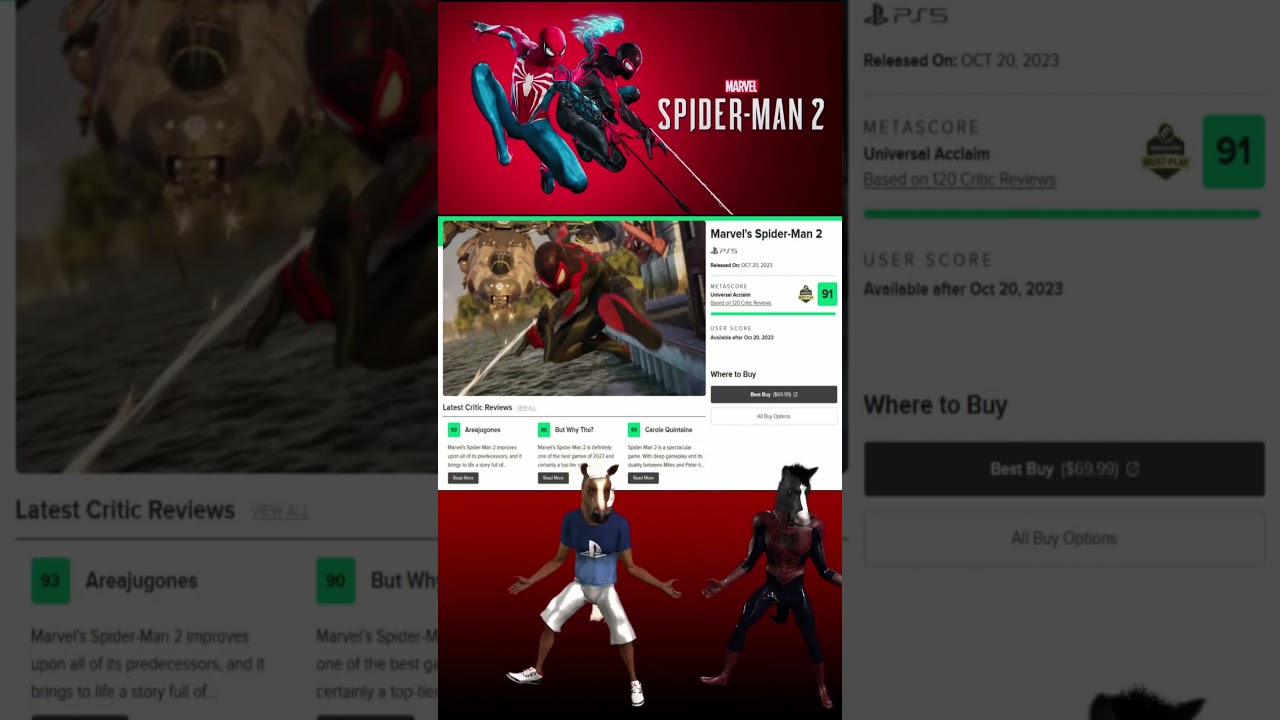Click the blurred external-link icon beside Best Buy price
The height and width of the screenshot is (720, 1280).
(1132, 469)
